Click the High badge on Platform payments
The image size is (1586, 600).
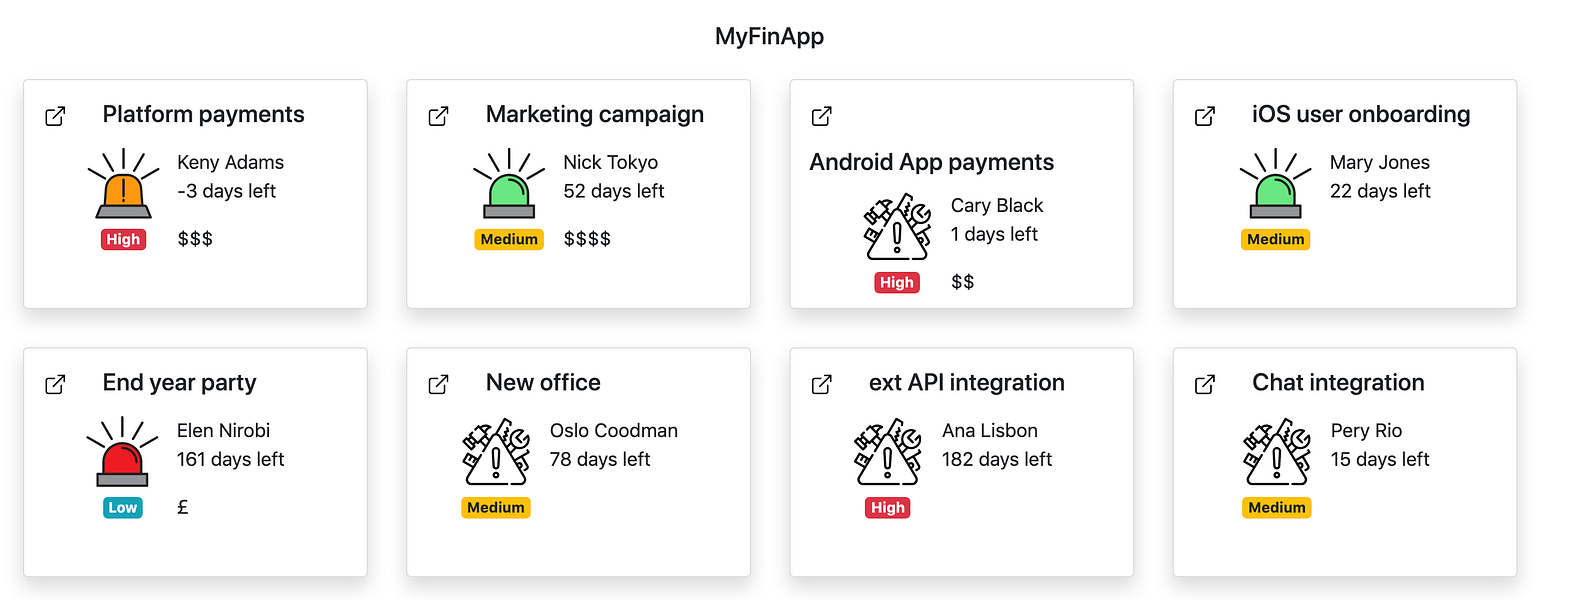[123, 239]
